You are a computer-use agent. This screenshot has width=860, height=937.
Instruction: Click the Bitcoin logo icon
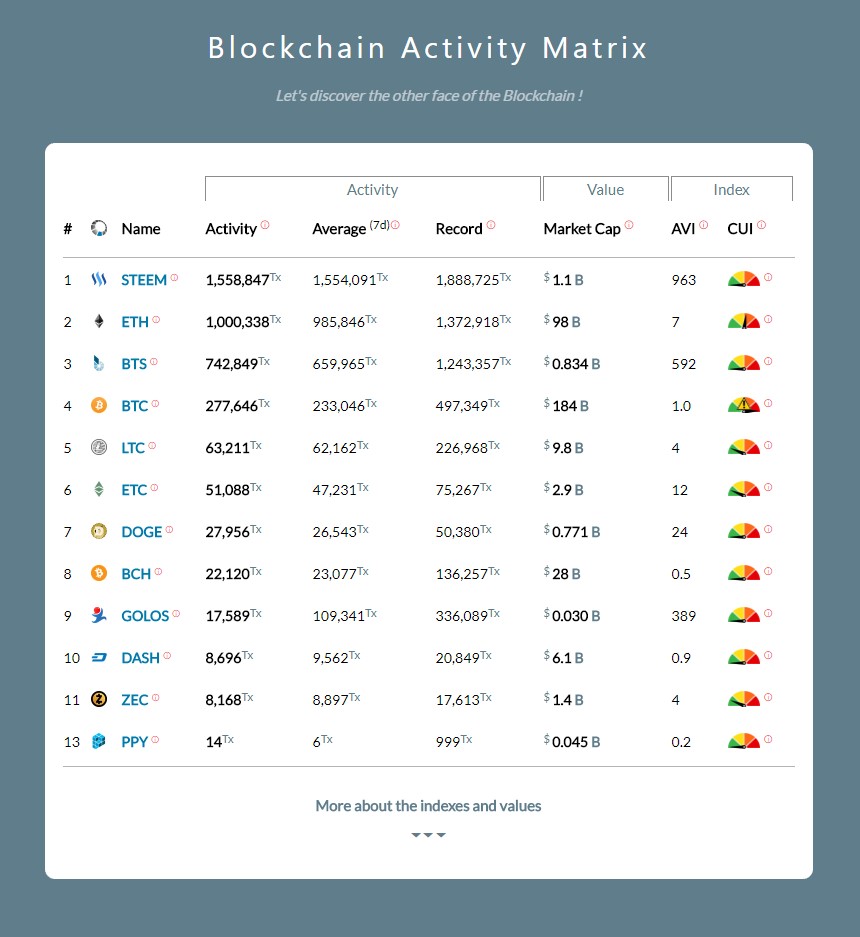(x=97, y=406)
